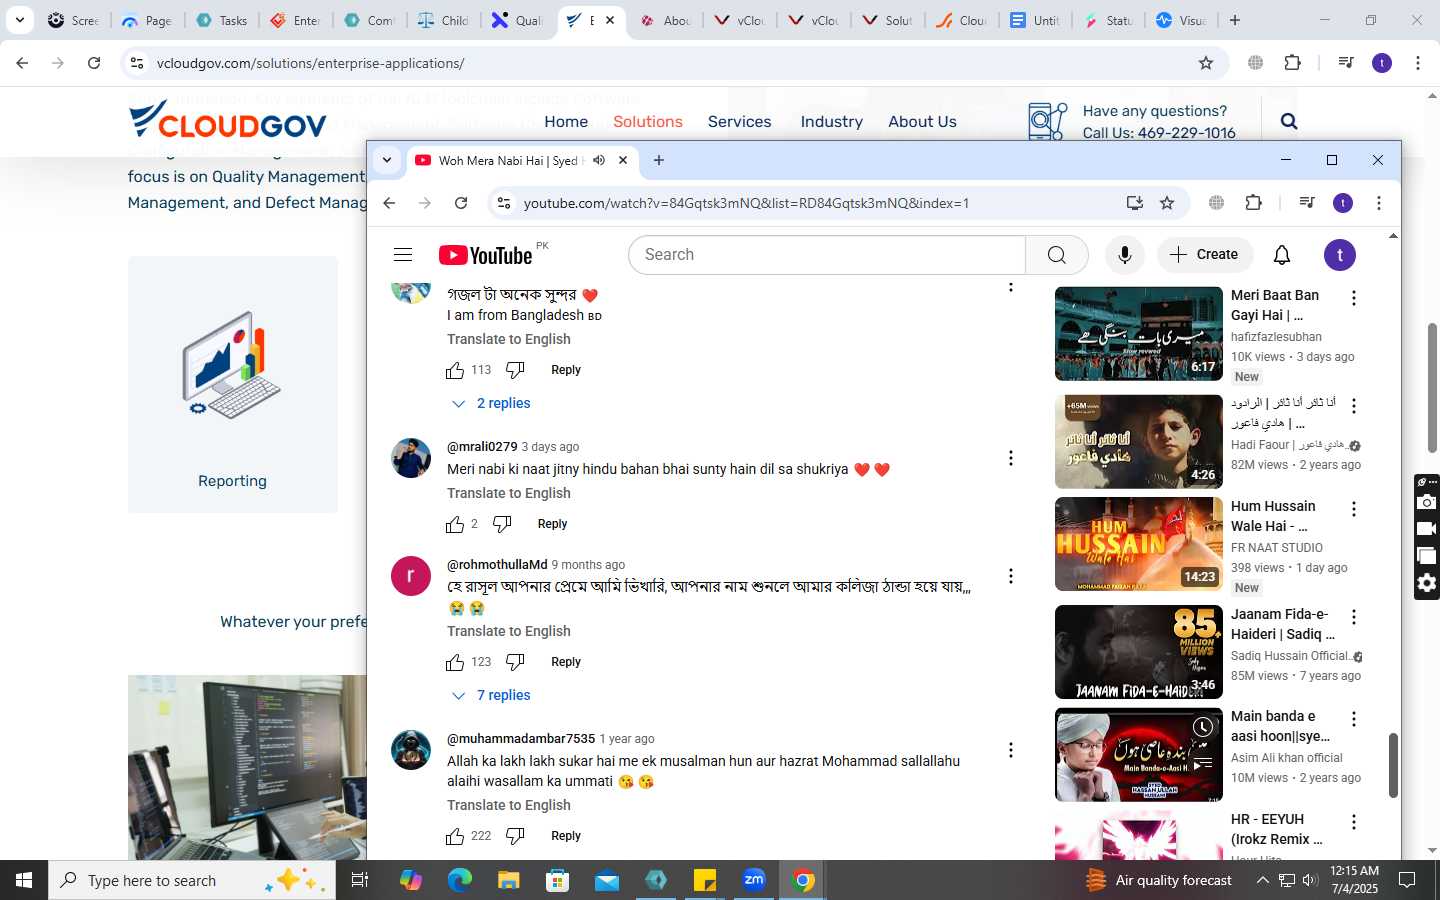Open options menu for @rohmothullaMd comment

click(x=1011, y=576)
